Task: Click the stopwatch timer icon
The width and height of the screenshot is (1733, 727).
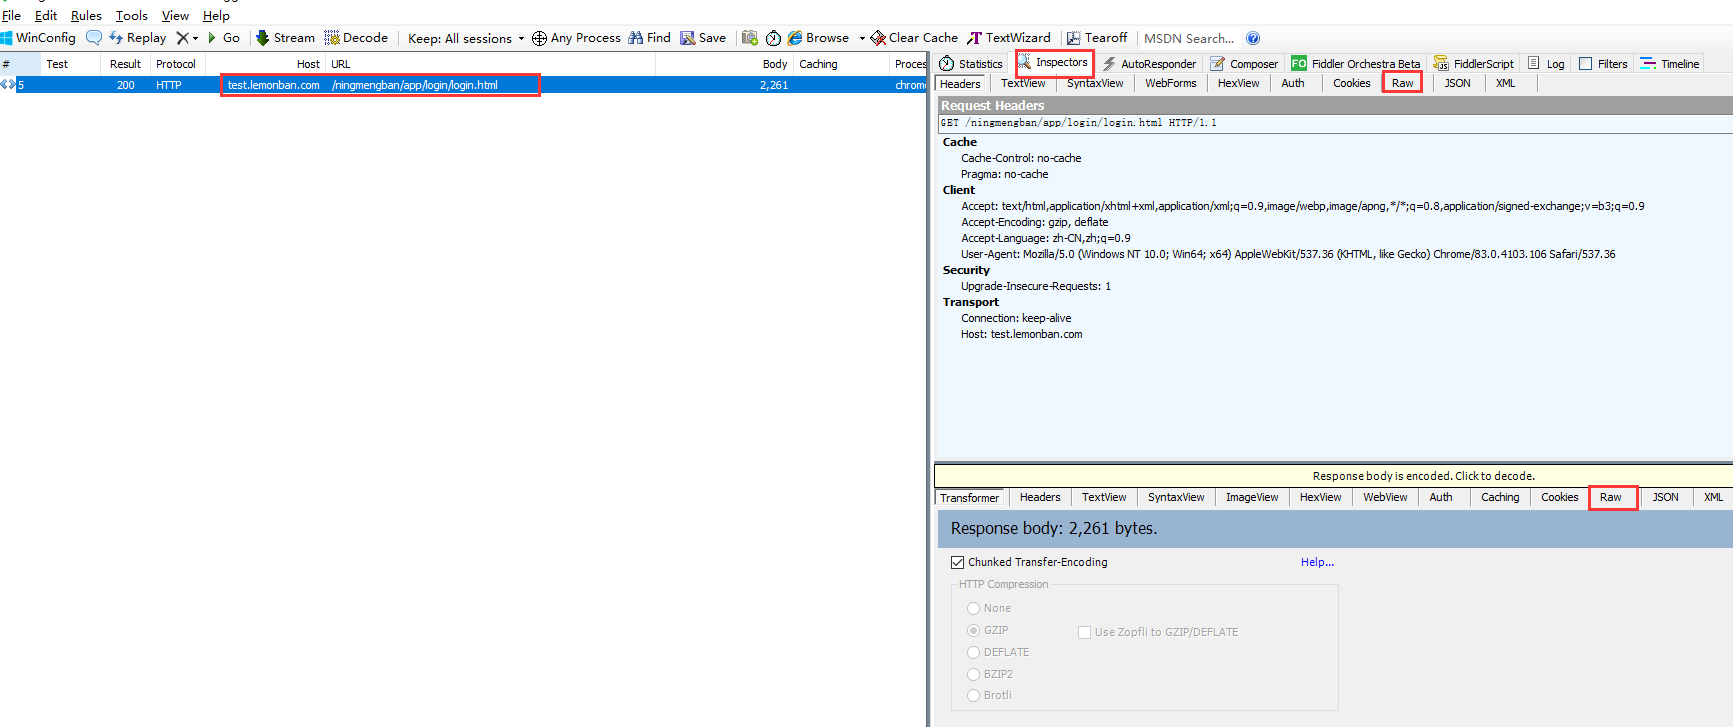Action: [773, 38]
